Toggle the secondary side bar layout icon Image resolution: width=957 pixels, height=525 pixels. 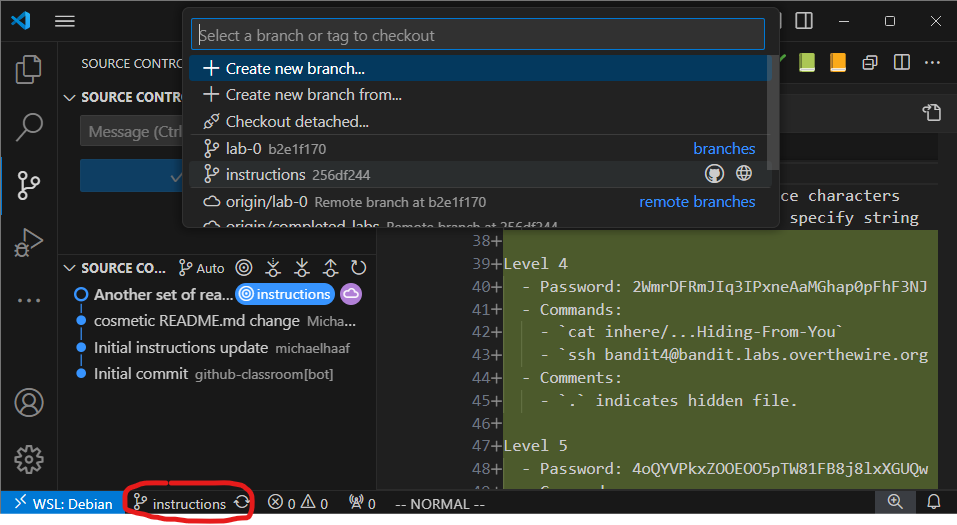point(804,21)
